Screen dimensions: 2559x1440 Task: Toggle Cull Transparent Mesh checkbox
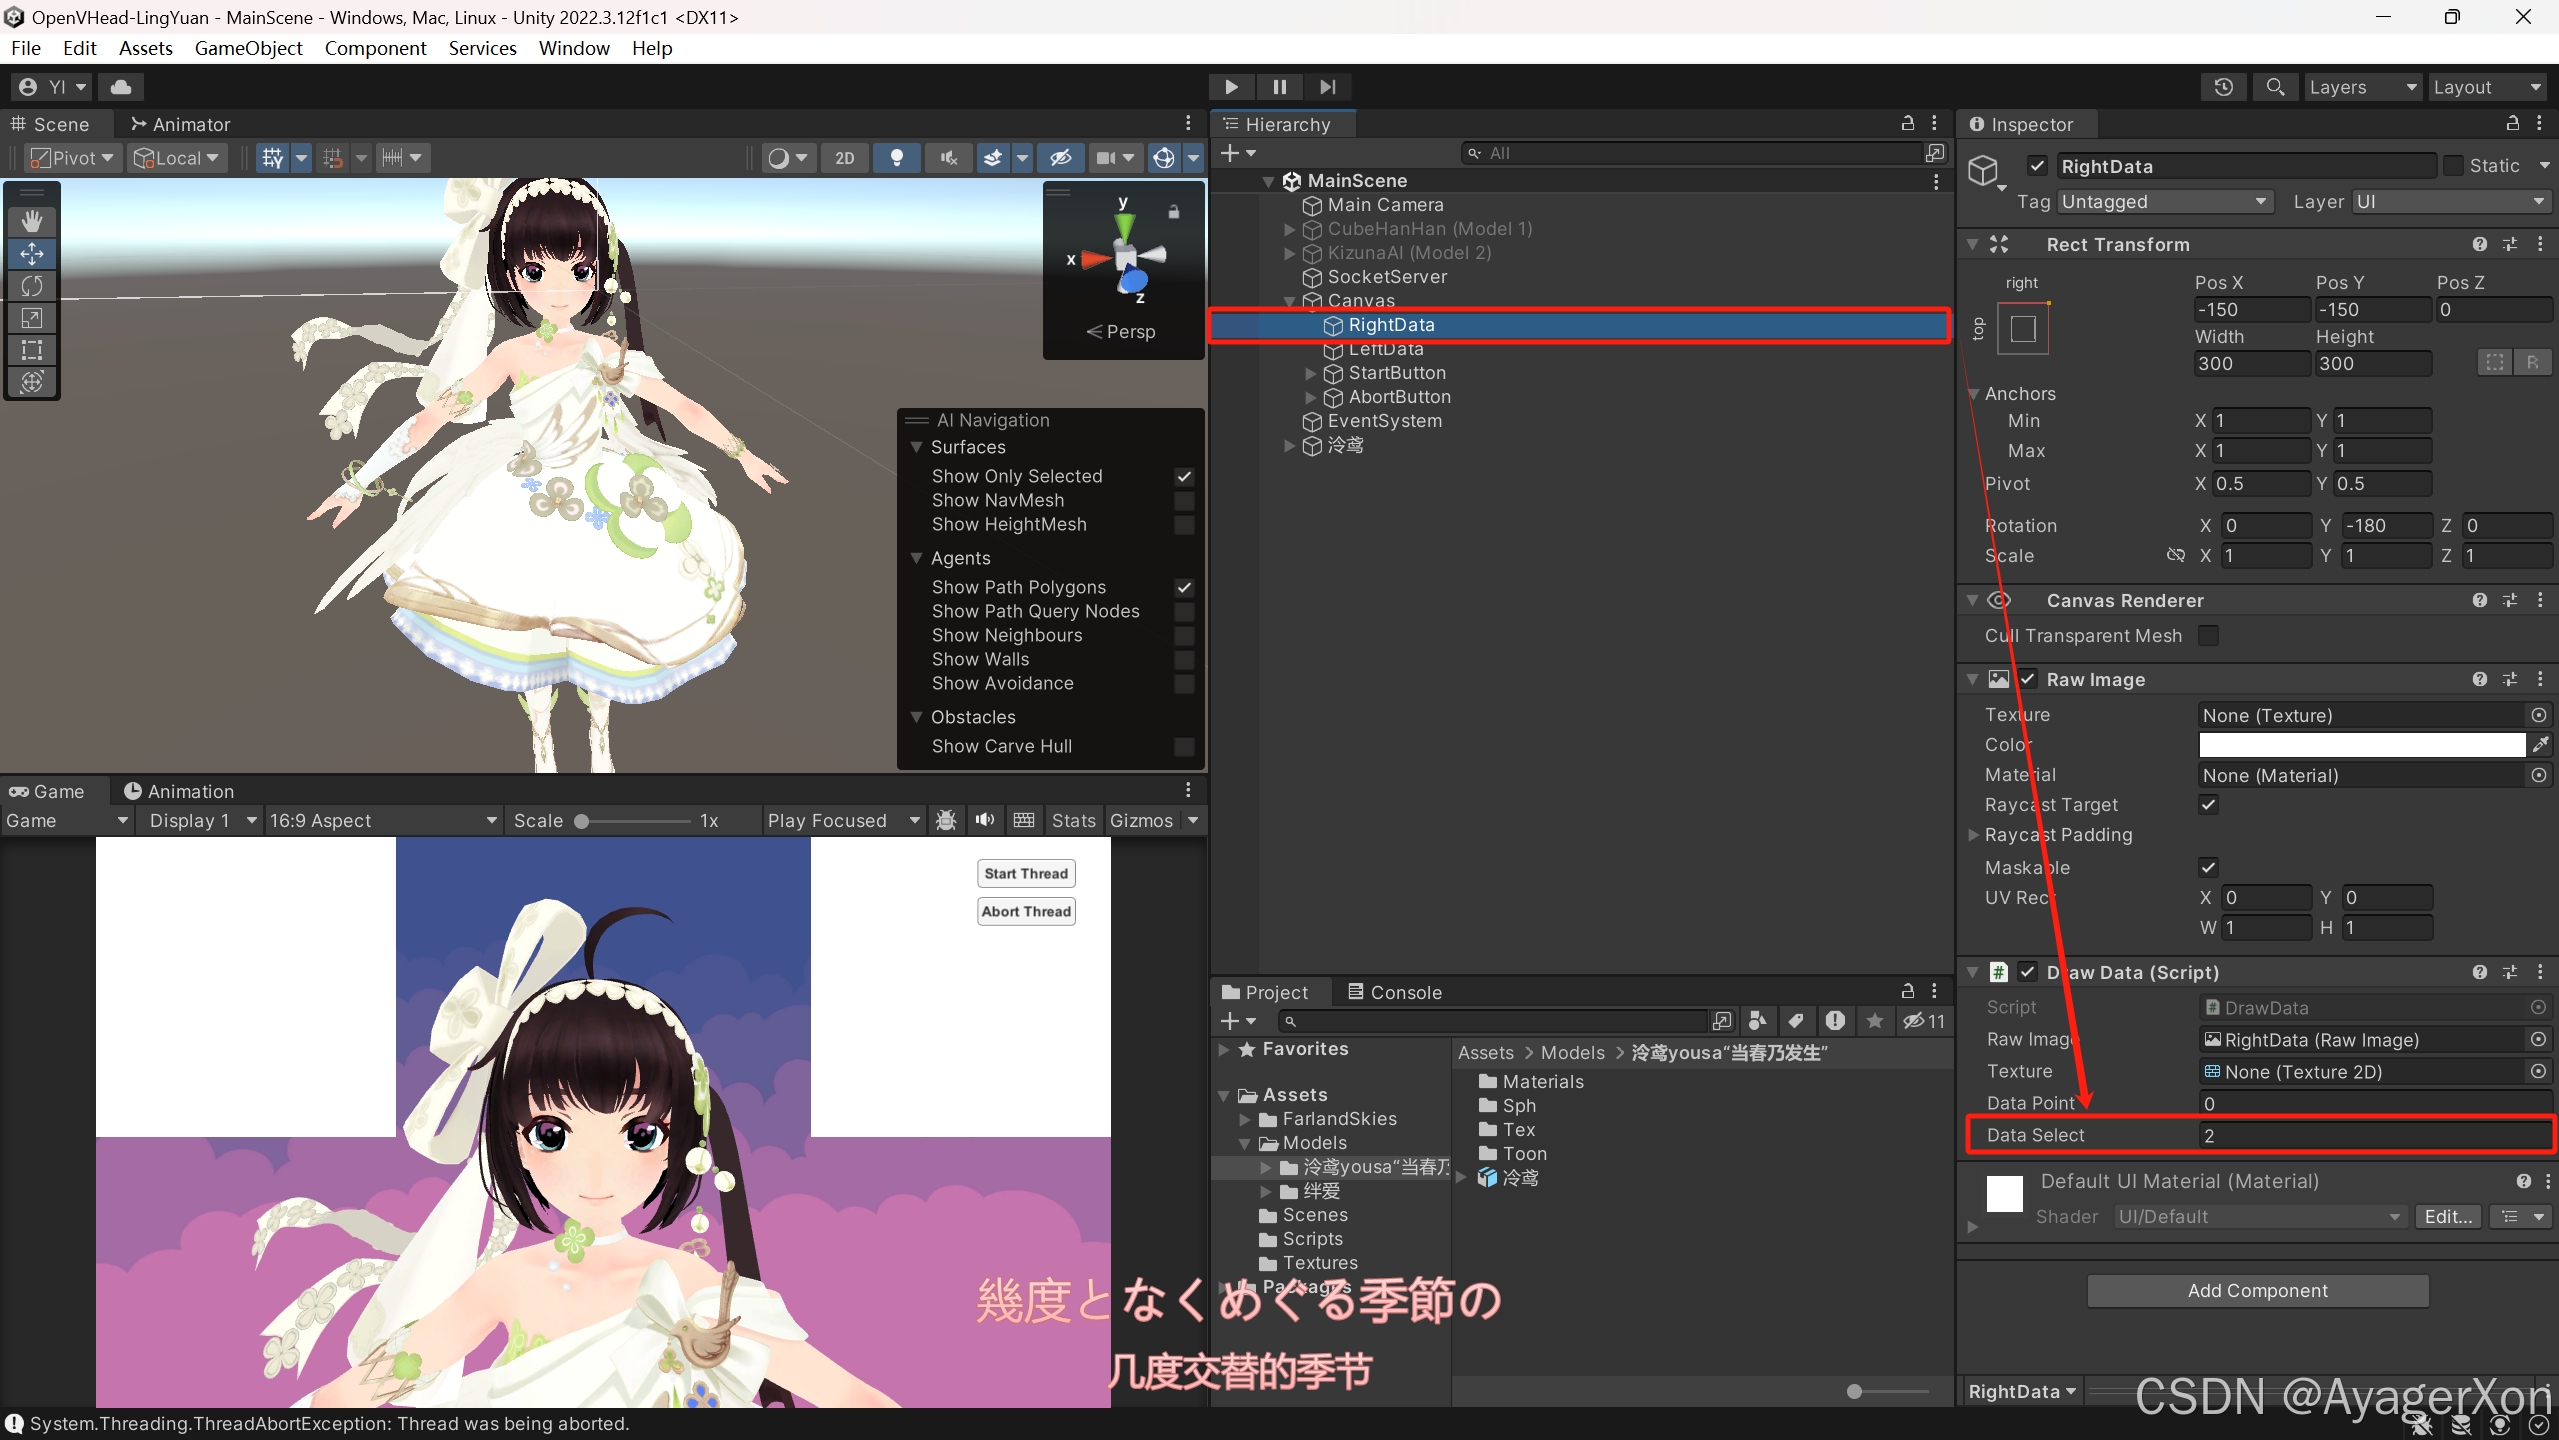click(x=2209, y=636)
